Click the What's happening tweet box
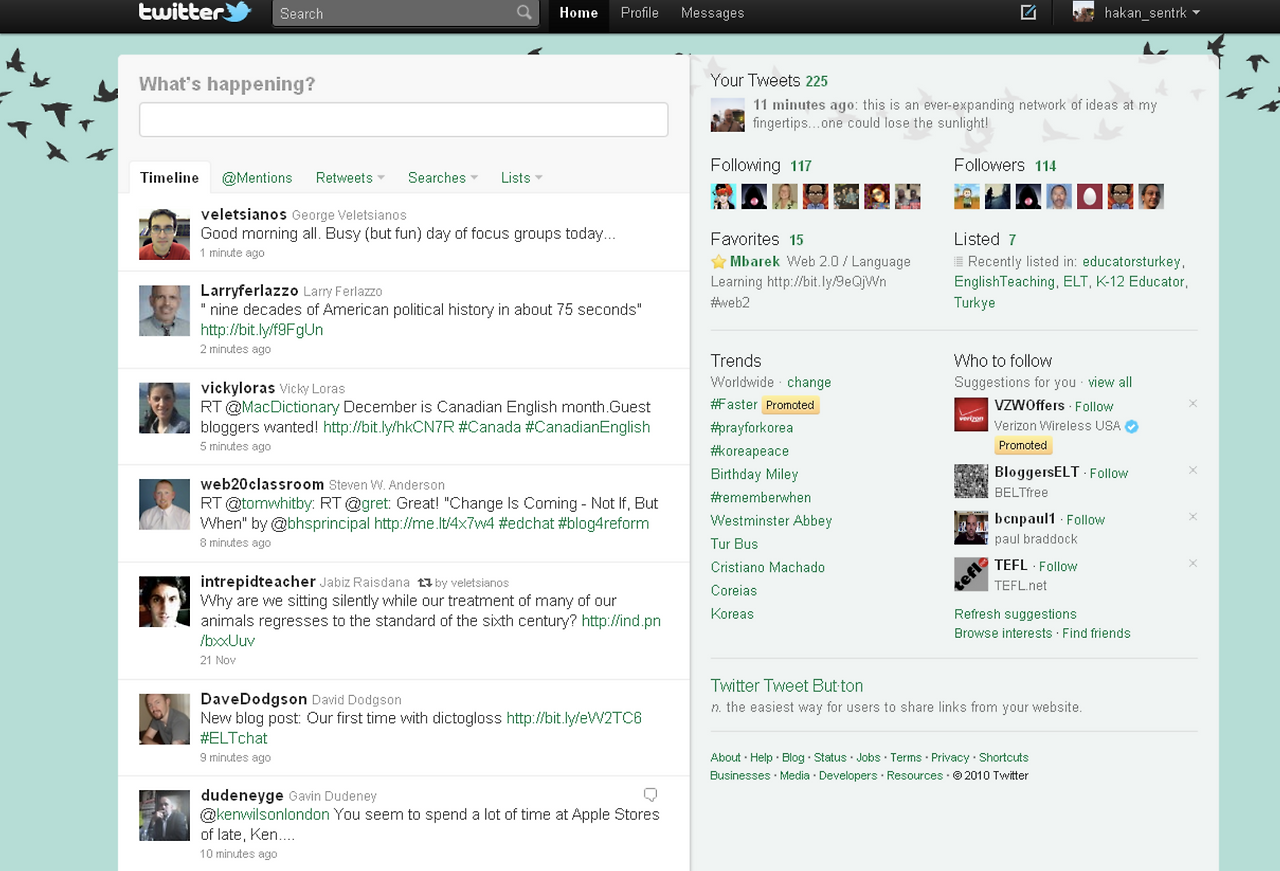This screenshot has height=871, width=1280. point(404,119)
